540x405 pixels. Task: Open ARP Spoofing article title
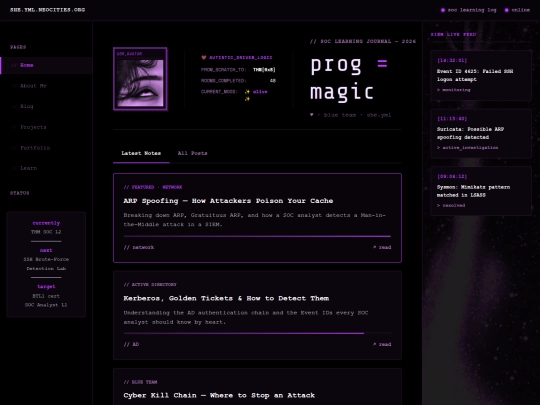(x=228, y=201)
